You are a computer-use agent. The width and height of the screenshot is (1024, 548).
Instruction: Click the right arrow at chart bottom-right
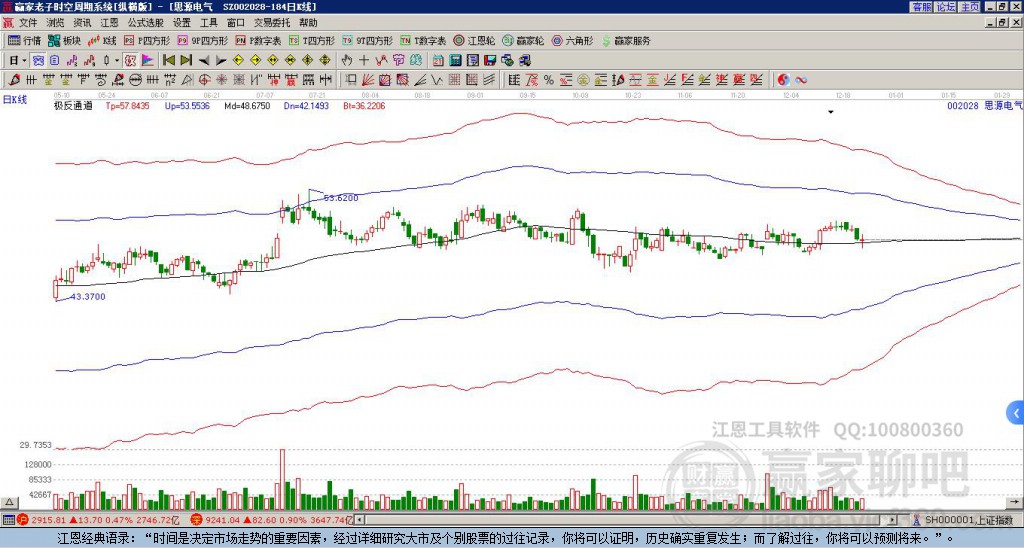click(1014, 502)
